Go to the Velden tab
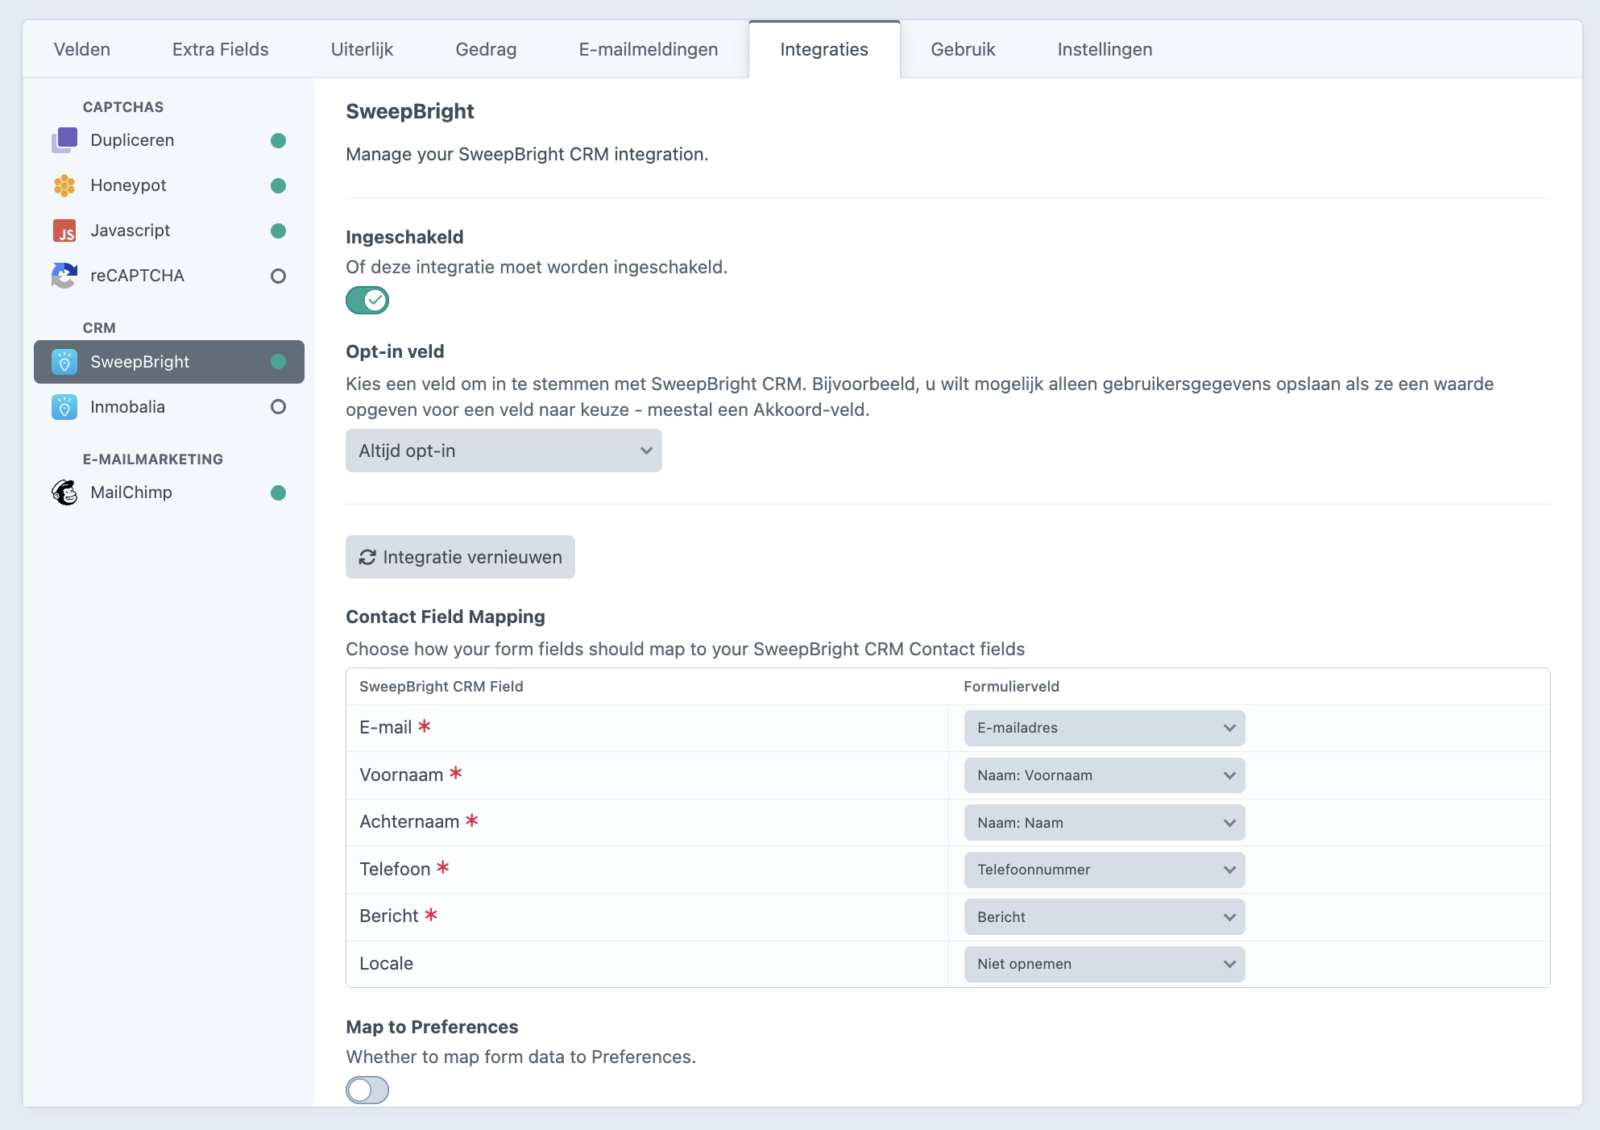 [82, 50]
